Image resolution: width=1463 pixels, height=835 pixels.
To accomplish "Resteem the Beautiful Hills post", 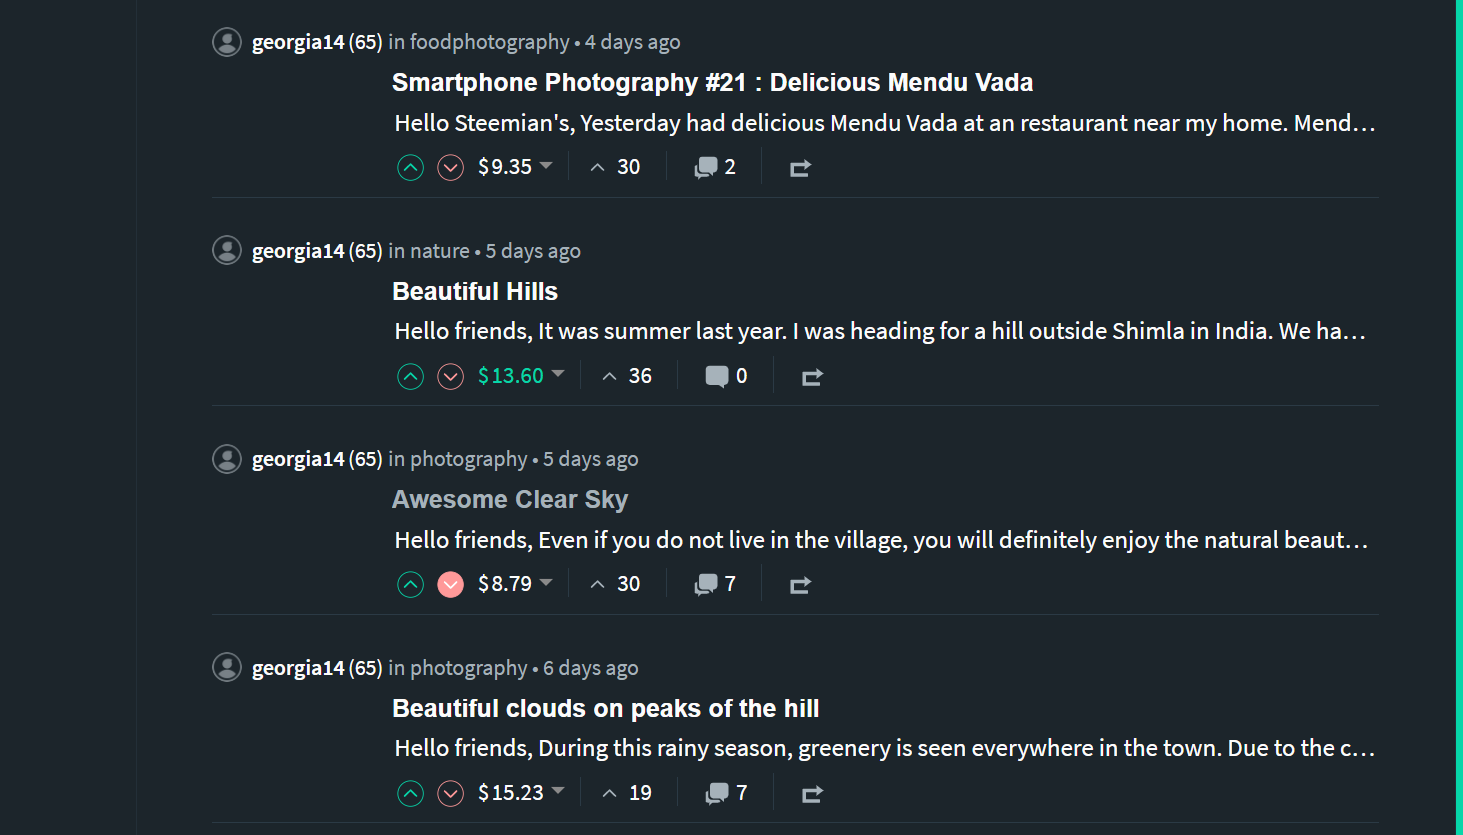I will click(812, 377).
